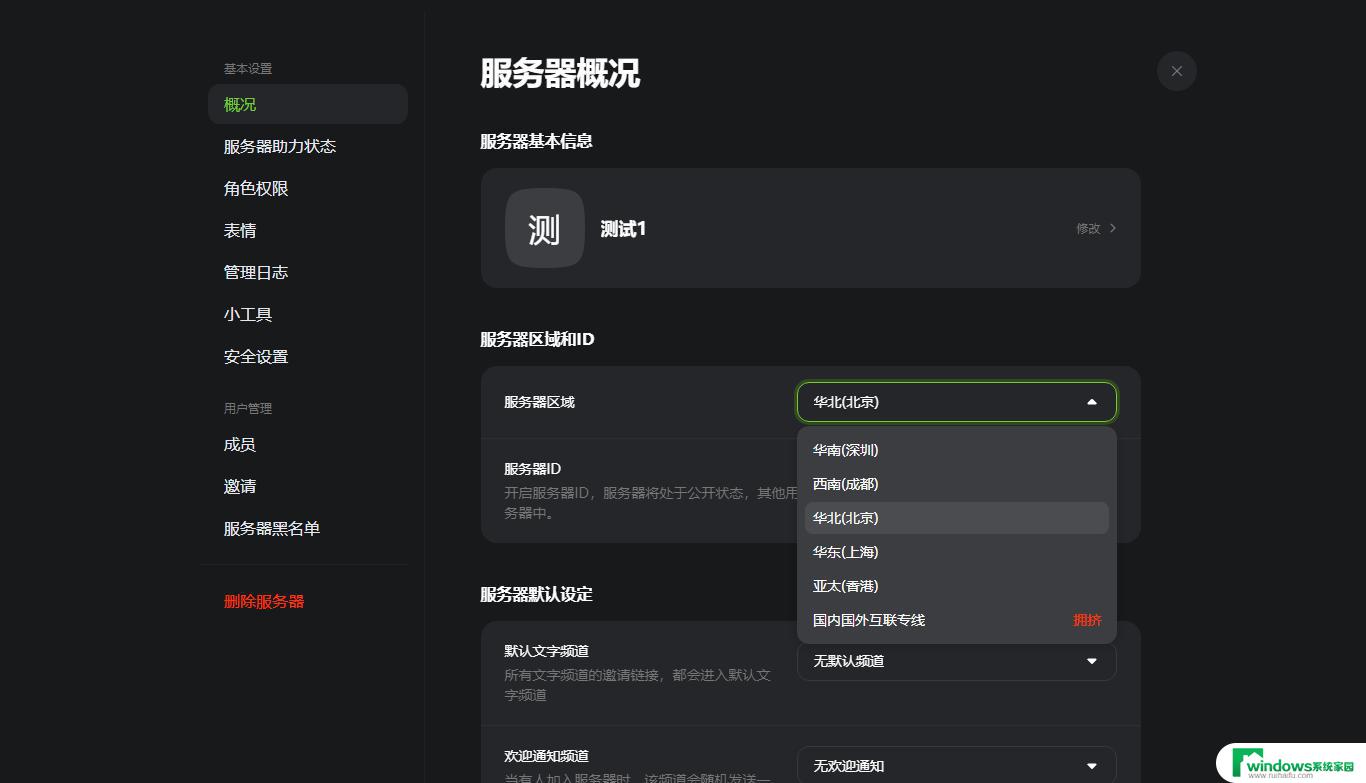
Task: Open 服务器黑名单 page
Action: (x=308, y=528)
